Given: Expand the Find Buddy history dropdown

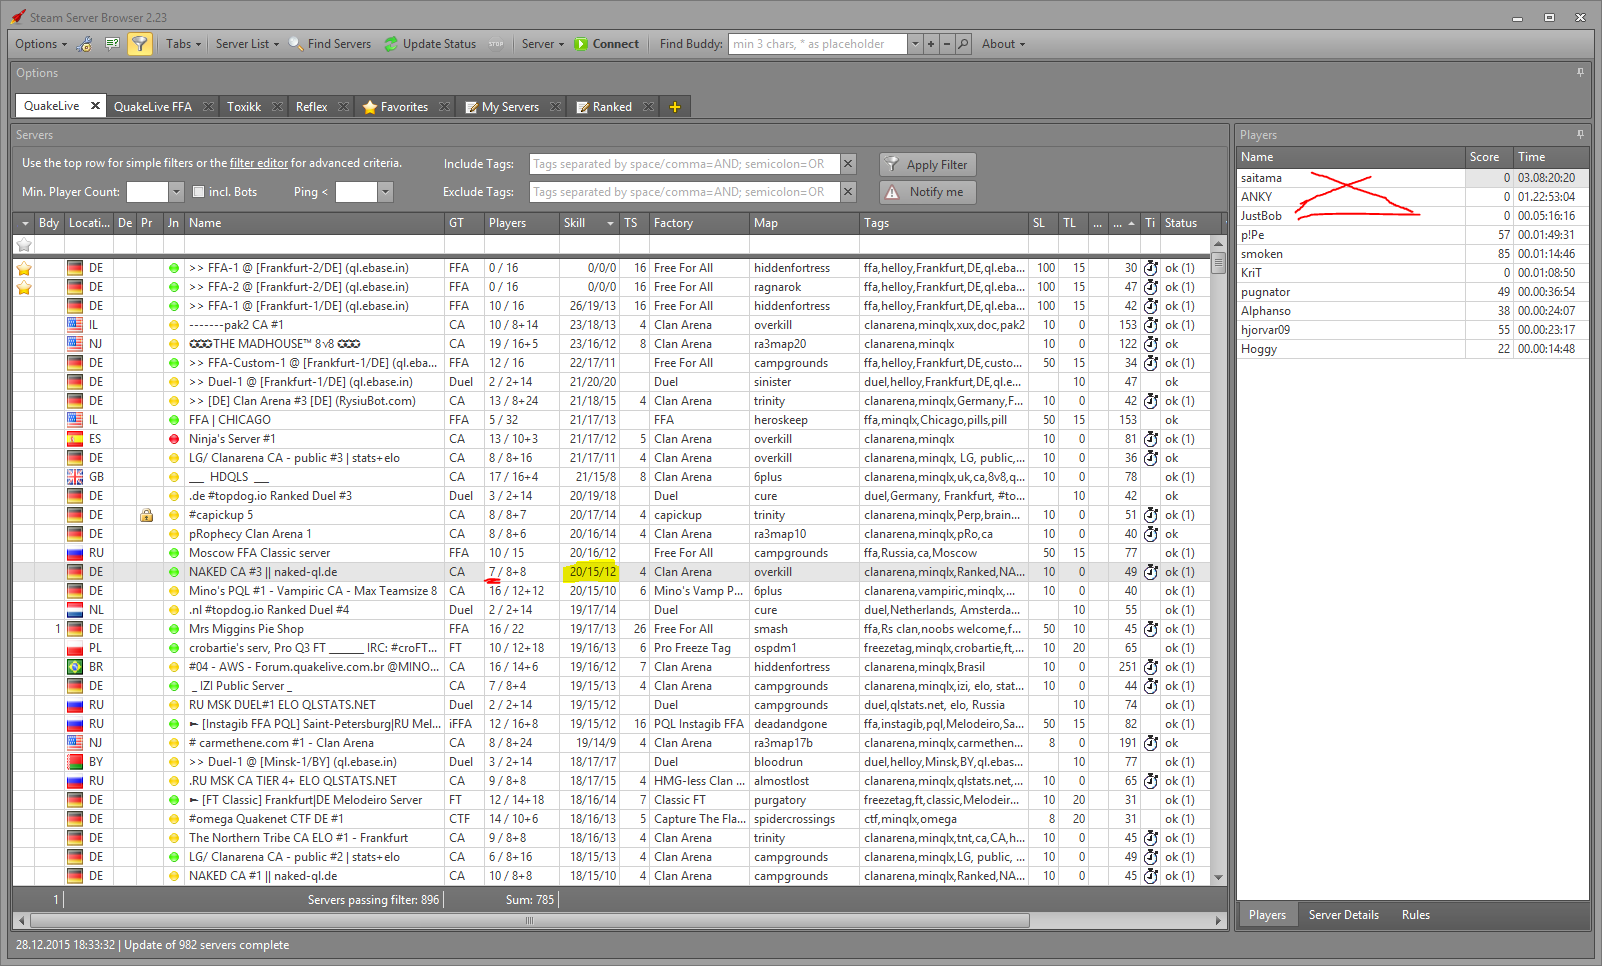Looking at the screenshot, I should (x=914, y=44).
